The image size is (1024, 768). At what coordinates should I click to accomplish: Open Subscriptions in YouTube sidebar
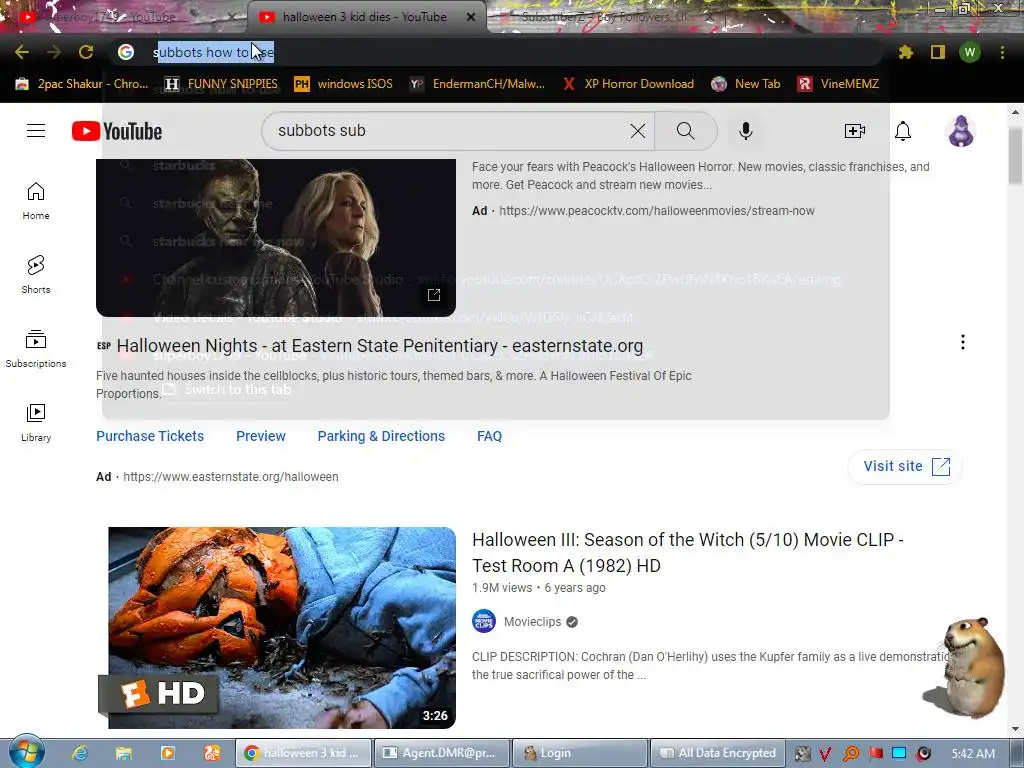36,349
